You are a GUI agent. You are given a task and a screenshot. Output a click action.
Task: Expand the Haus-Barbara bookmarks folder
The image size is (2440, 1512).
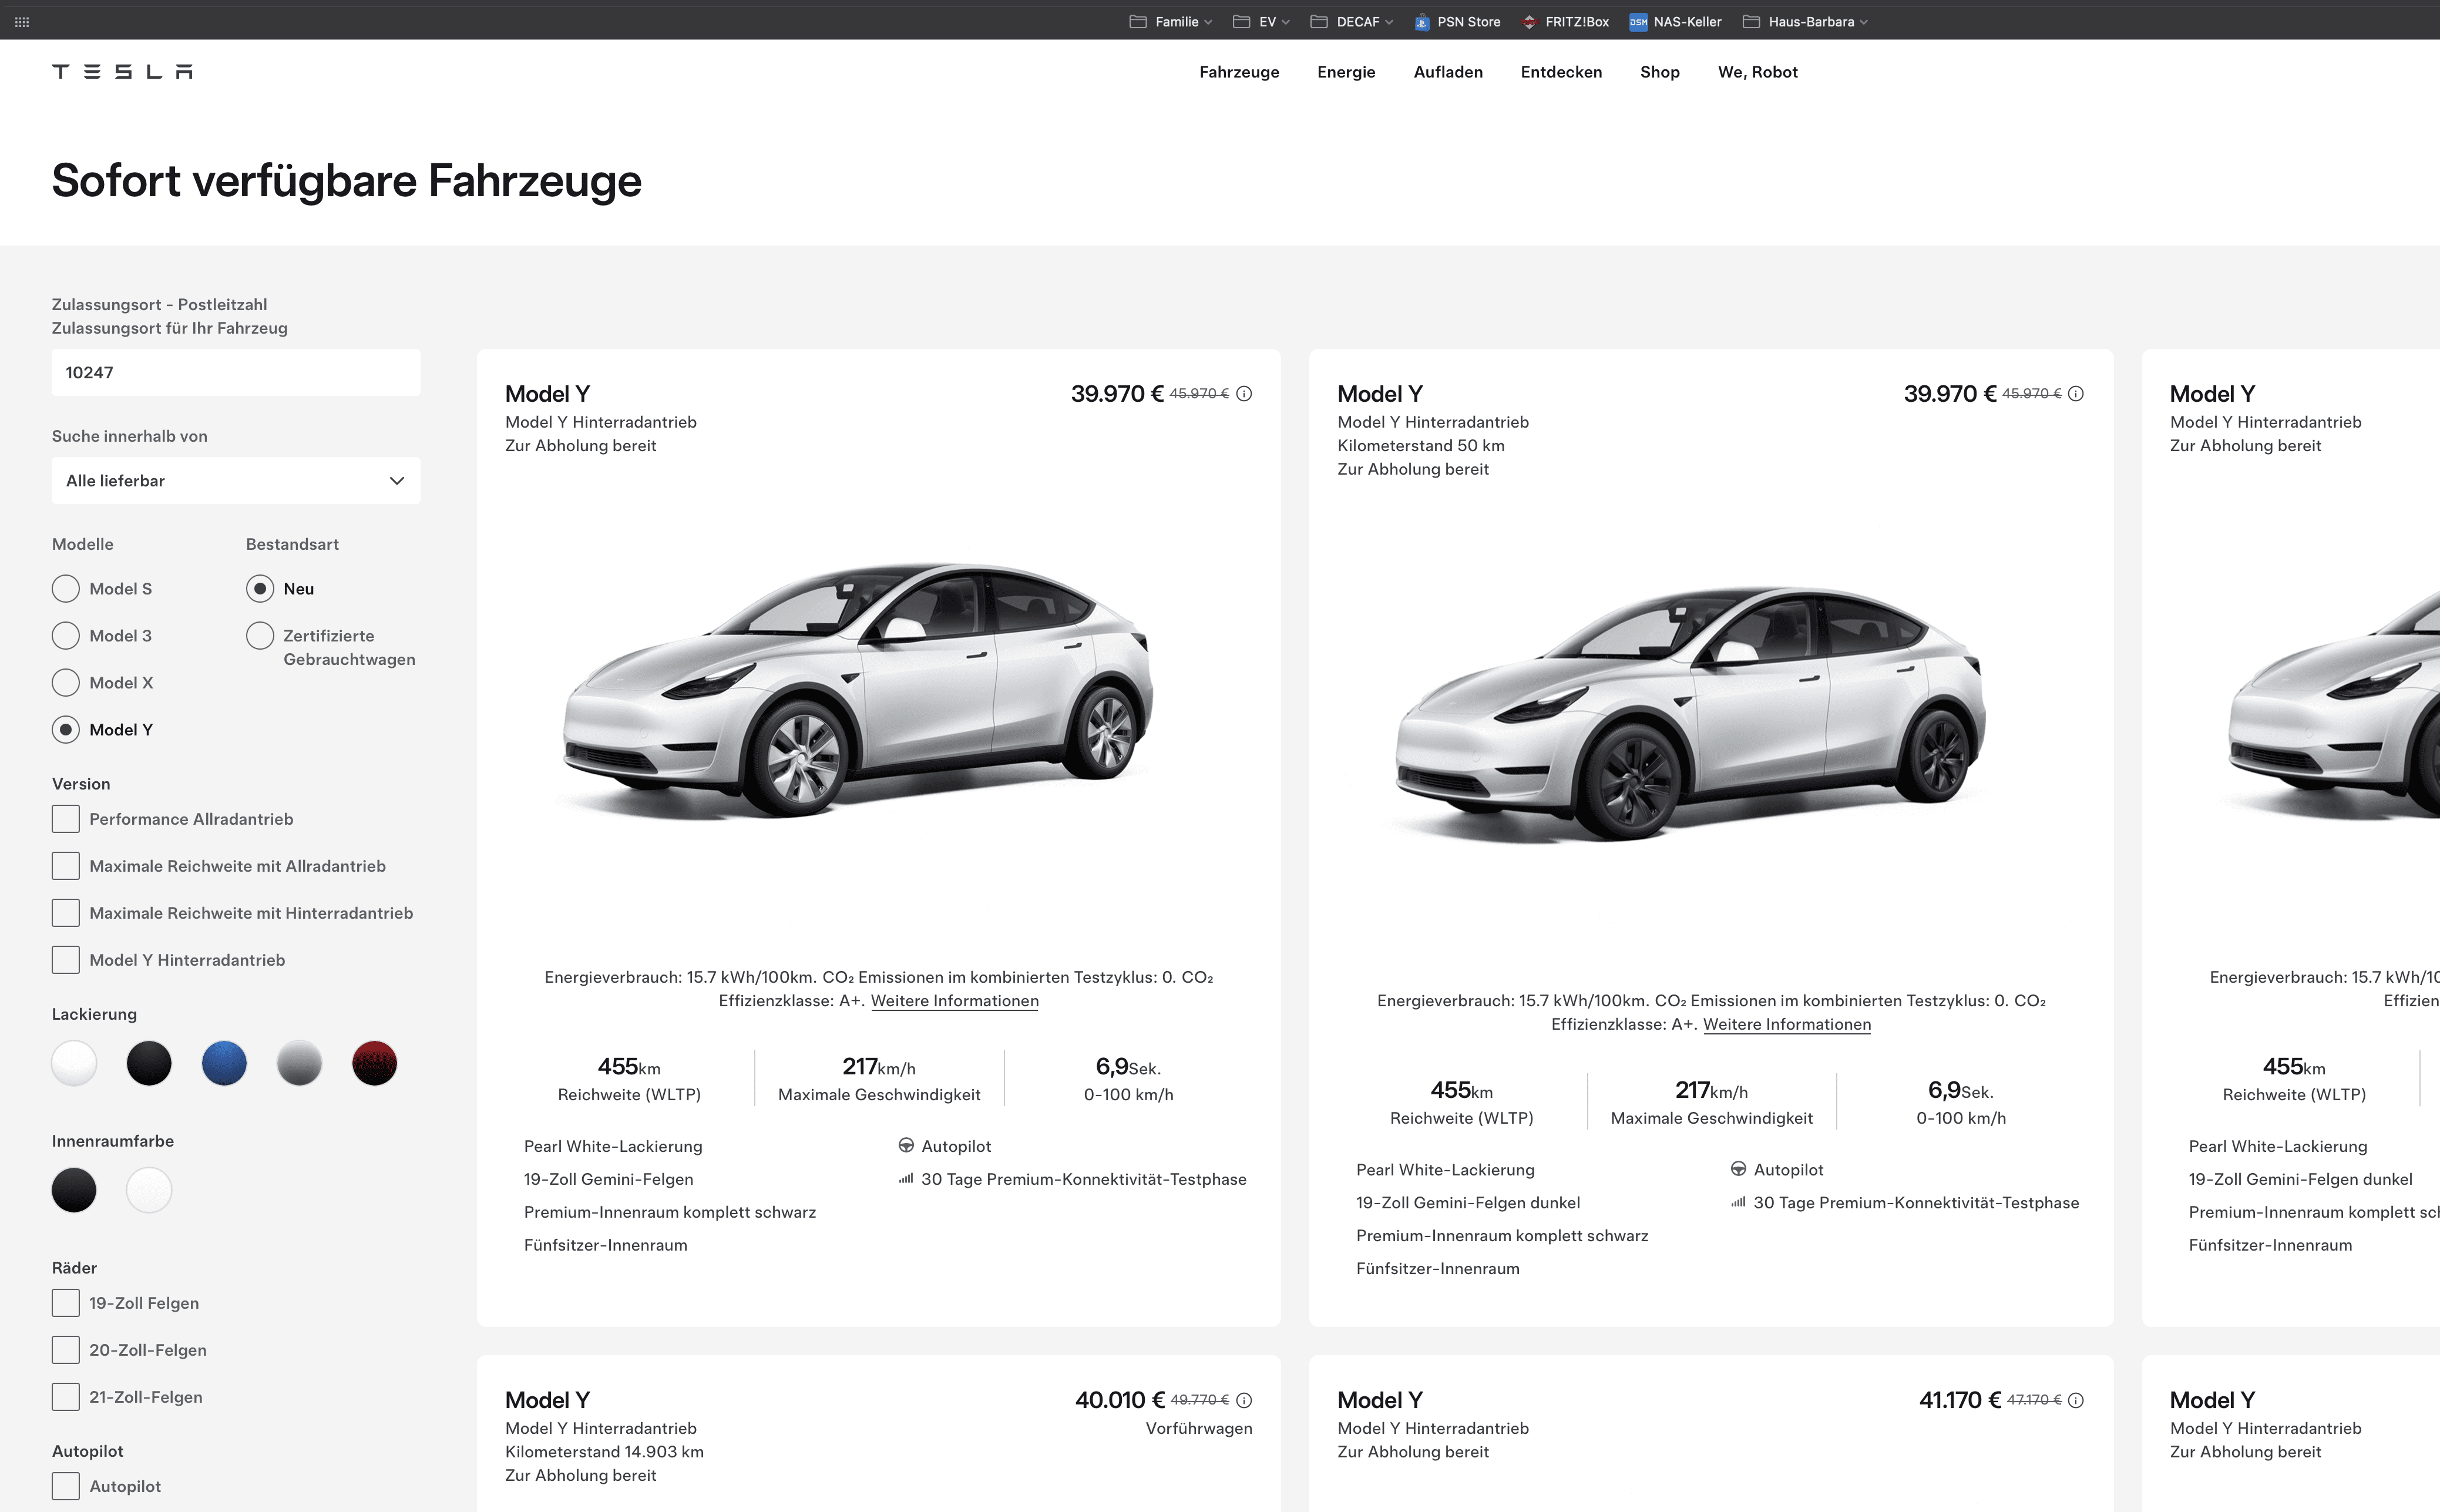tap(1805, 21)
